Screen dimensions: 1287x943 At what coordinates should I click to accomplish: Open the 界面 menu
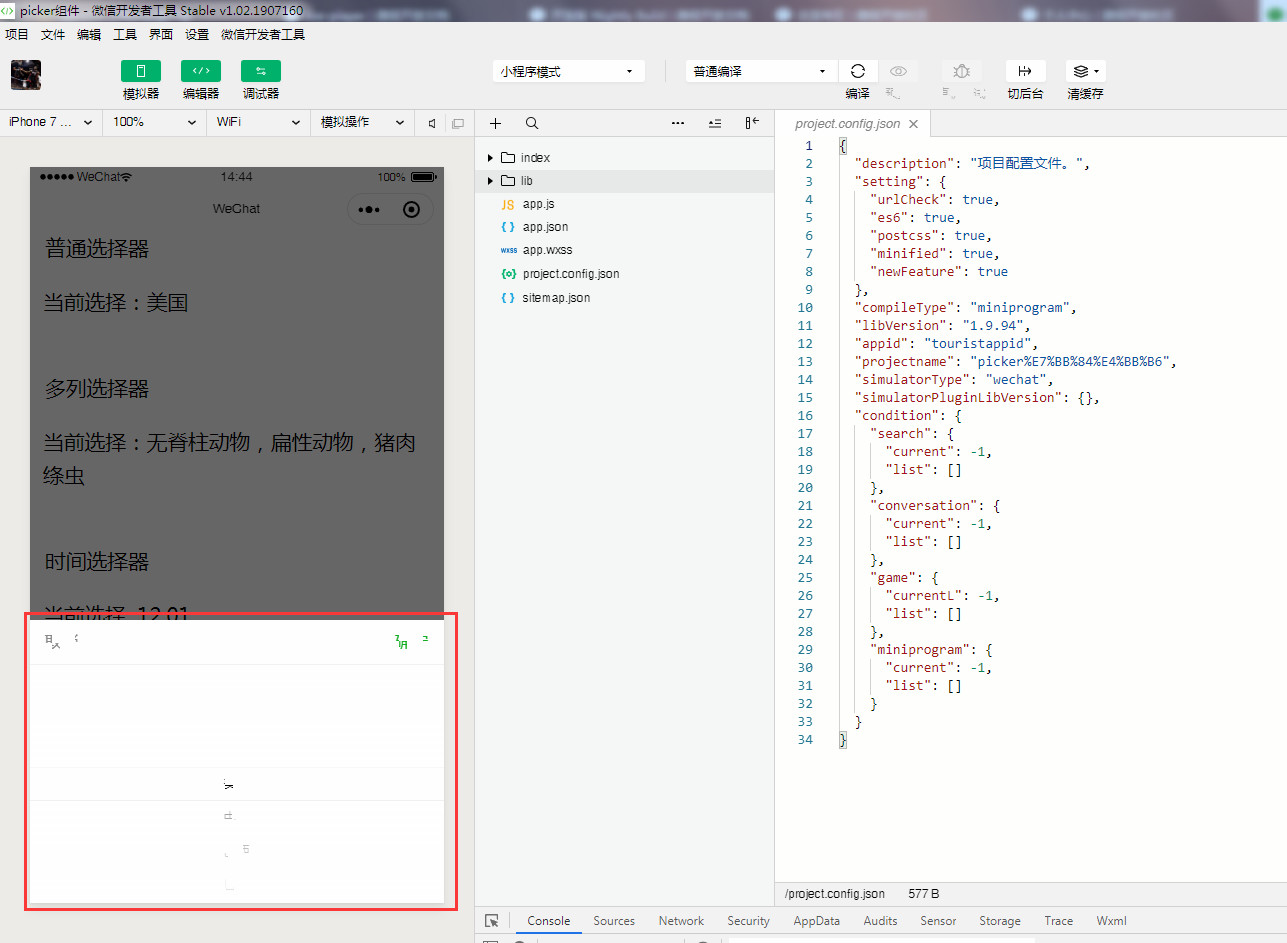(161, 34)
